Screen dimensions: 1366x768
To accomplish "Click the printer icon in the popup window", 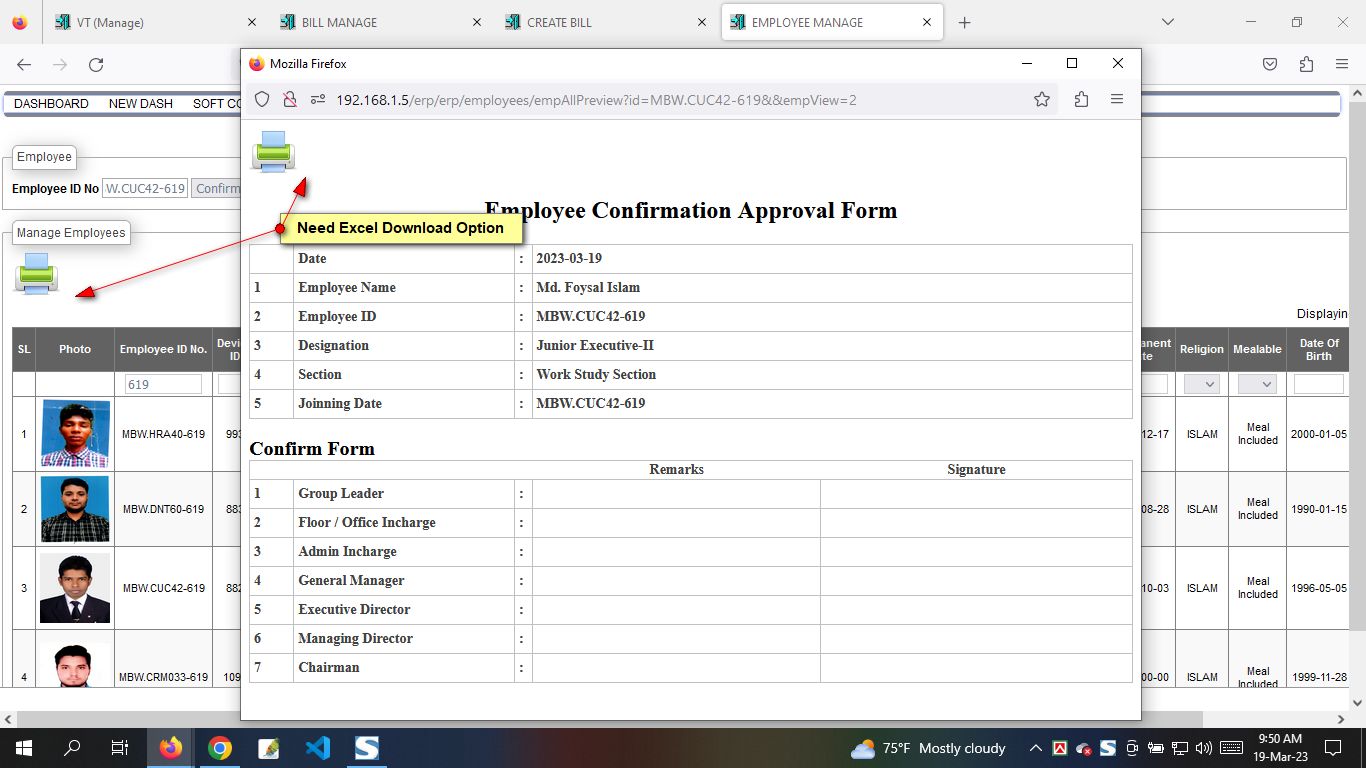I will [x=273, y=151].
